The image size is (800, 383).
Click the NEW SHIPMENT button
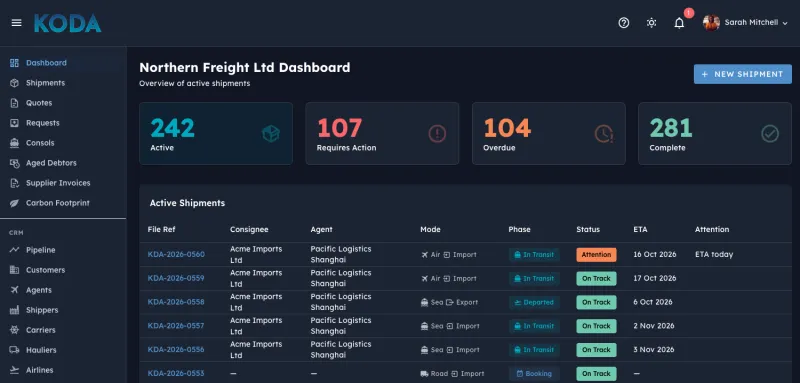click(742, 74)
